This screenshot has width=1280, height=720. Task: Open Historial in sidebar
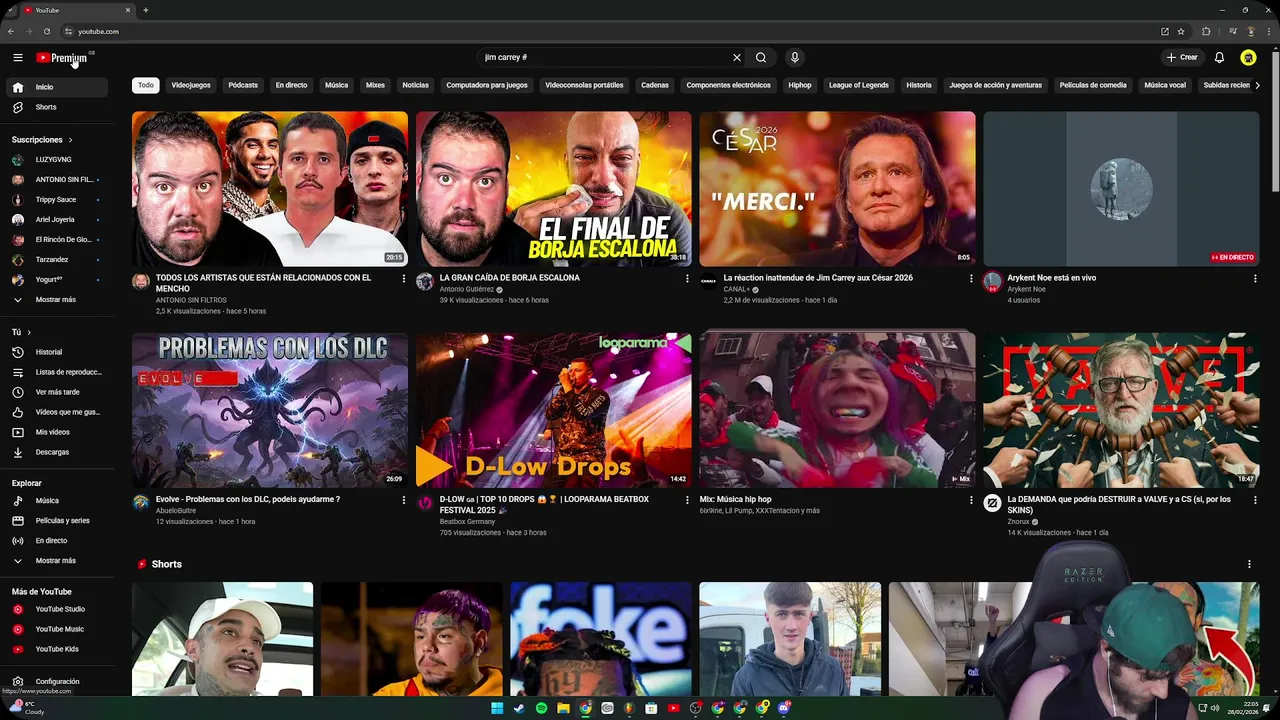55,352
